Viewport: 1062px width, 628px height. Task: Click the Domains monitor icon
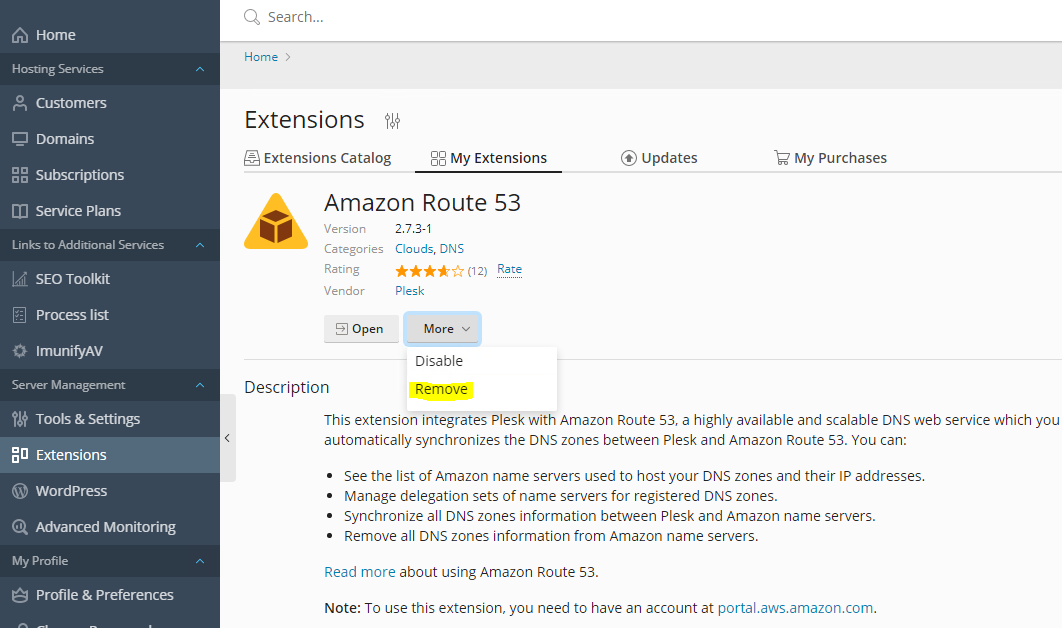point(20,139)
